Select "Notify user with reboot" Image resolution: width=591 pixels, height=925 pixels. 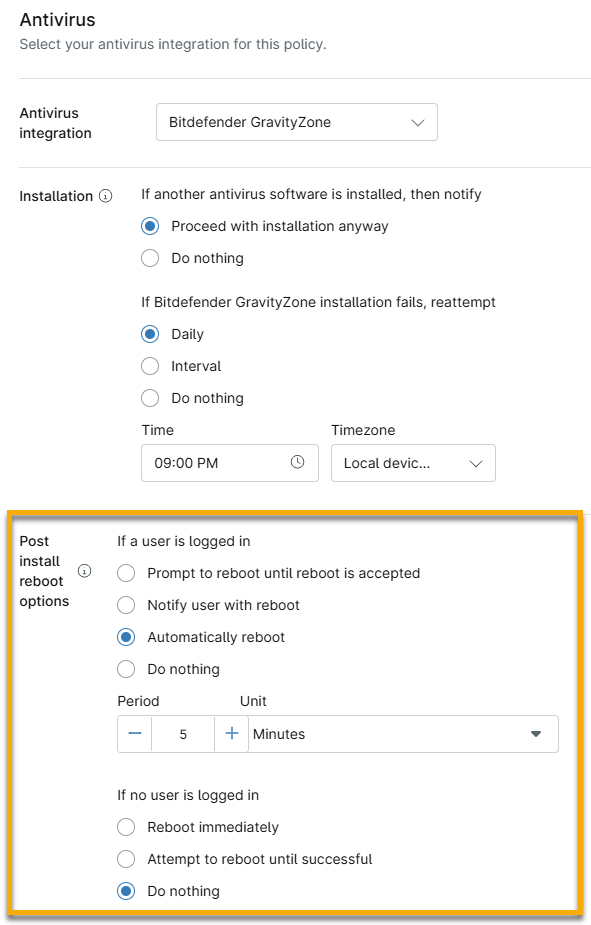point(127,605)
